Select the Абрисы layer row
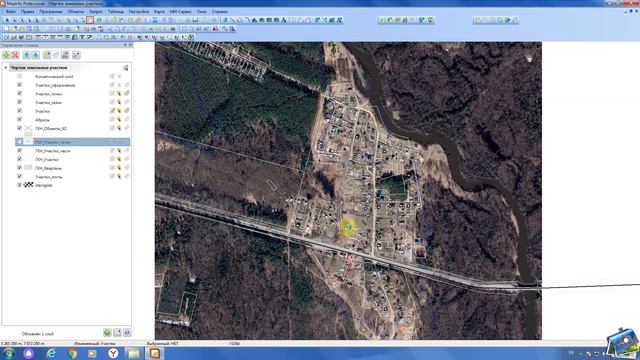This screenshot has height=360, width=640. point(73,120)
